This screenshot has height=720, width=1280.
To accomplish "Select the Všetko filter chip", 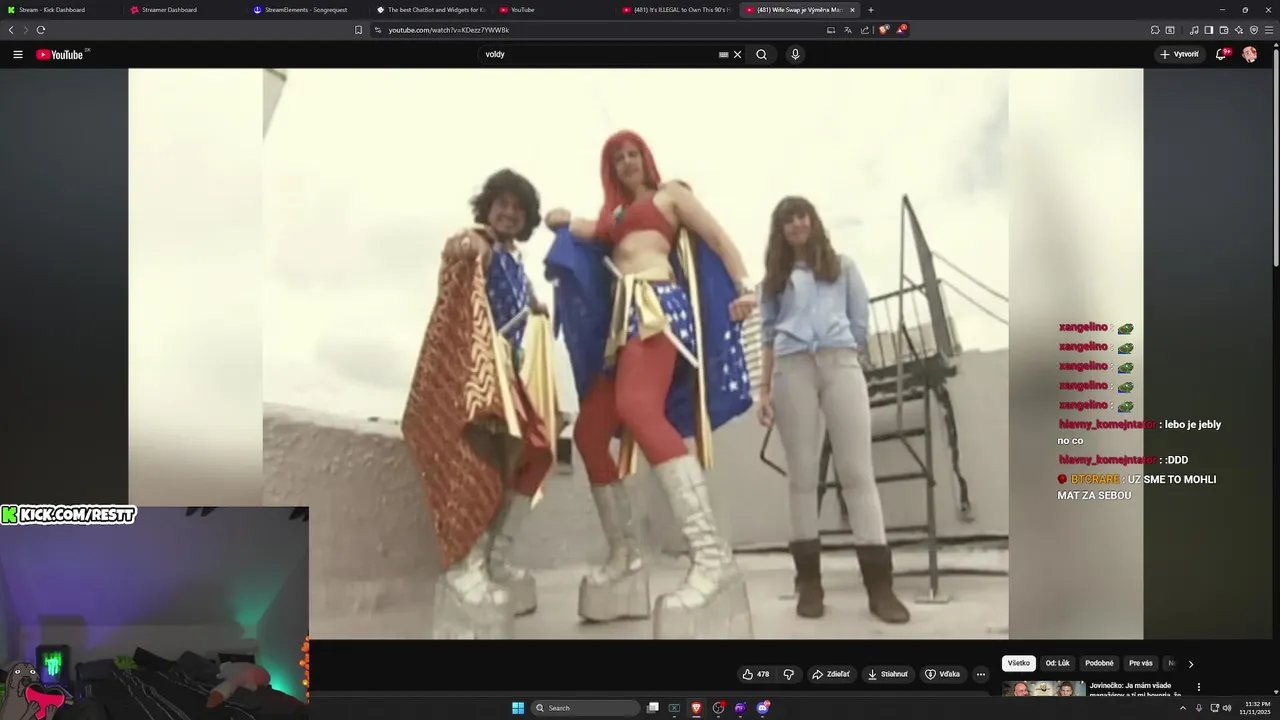I will pos(1018,663).
